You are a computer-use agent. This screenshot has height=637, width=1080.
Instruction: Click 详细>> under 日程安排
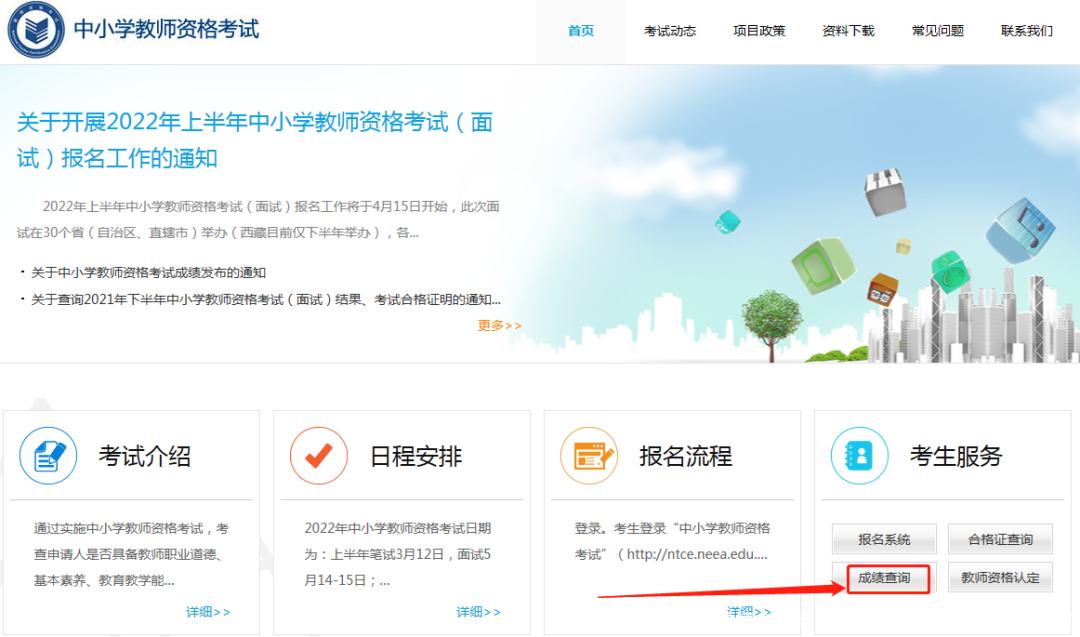[479, 611]
